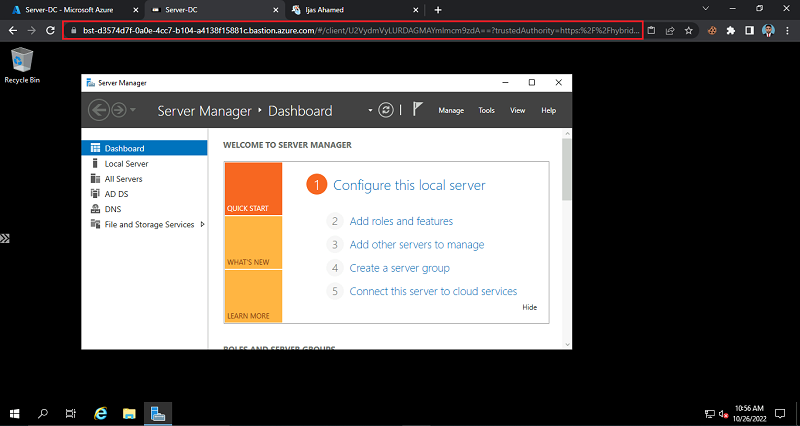Expand the Bastion side panel arrows

(5, 238)
